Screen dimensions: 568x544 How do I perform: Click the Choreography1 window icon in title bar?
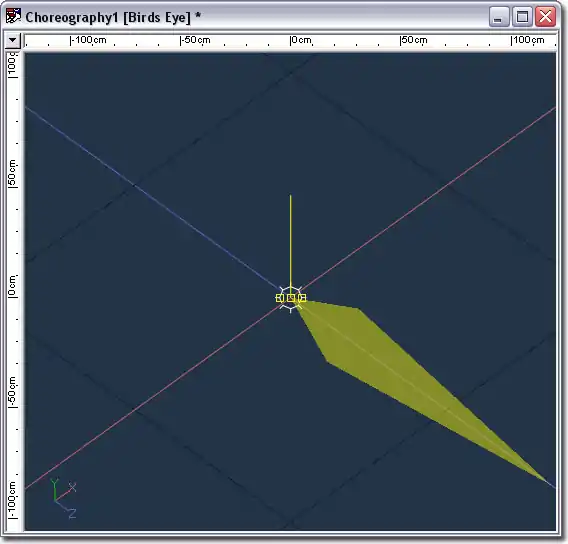tap(13, 16)
